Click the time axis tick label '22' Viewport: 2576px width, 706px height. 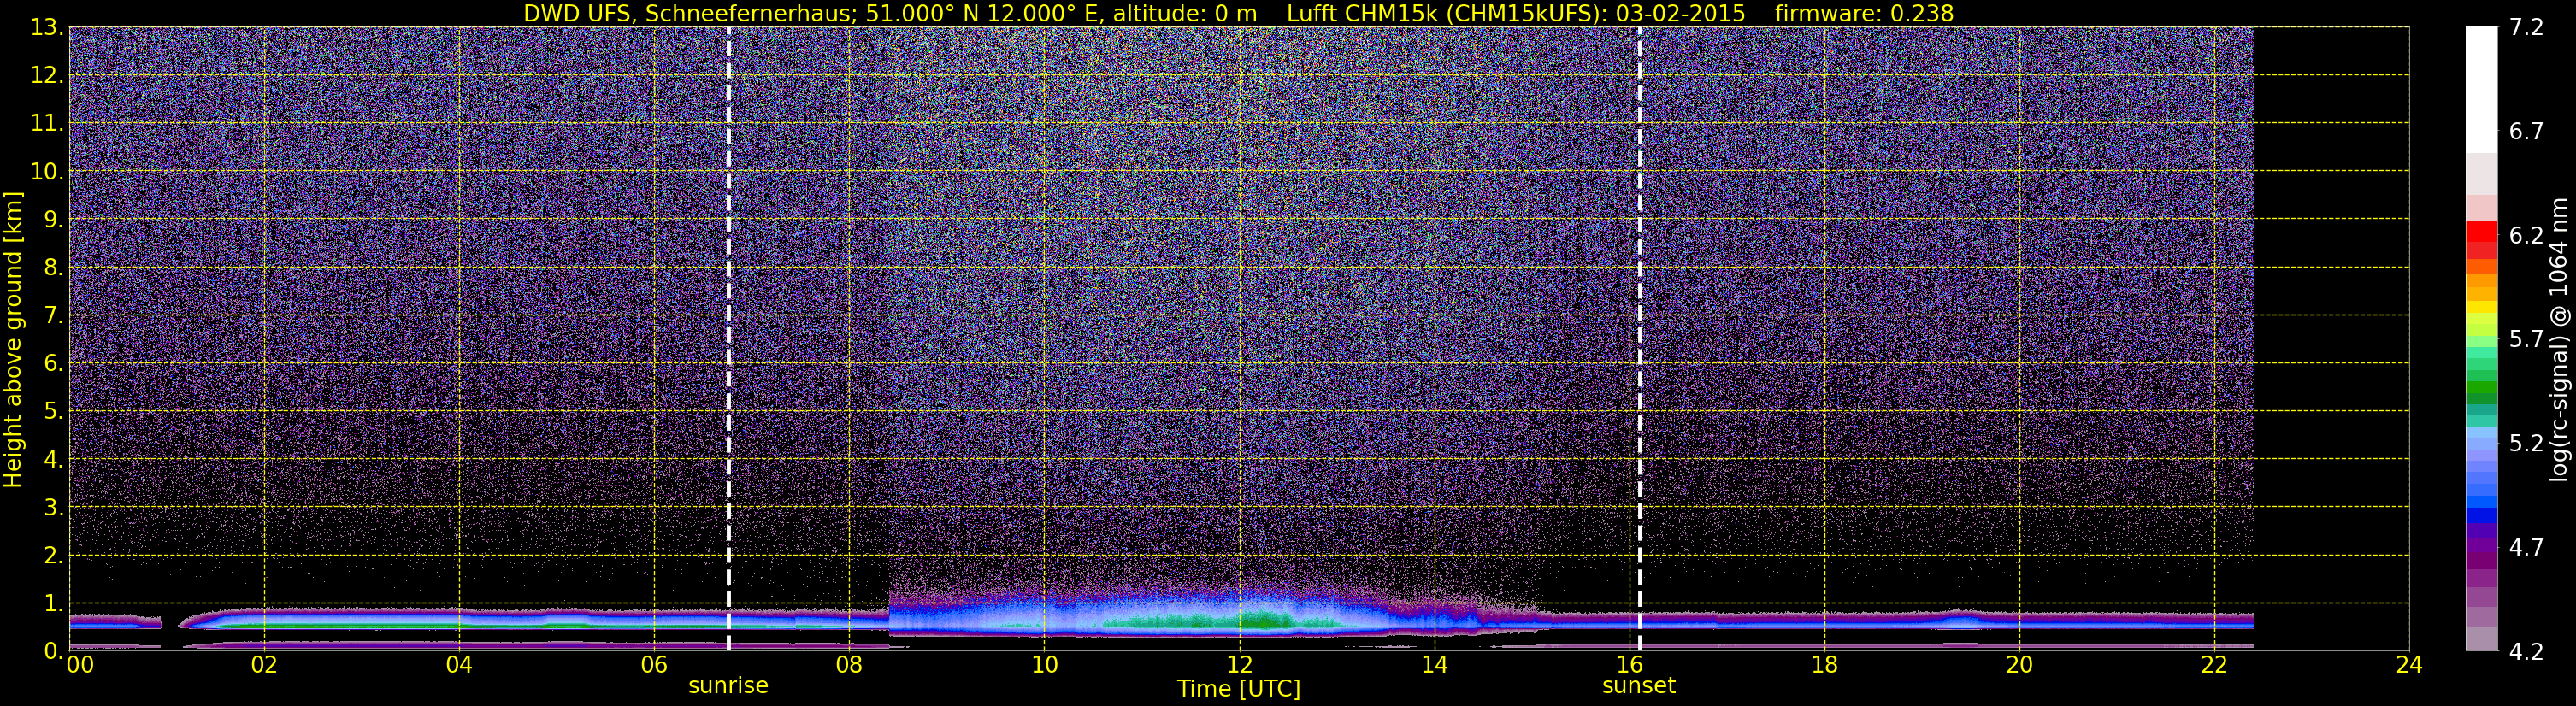pyautogui.click(x=2214, y=665)
